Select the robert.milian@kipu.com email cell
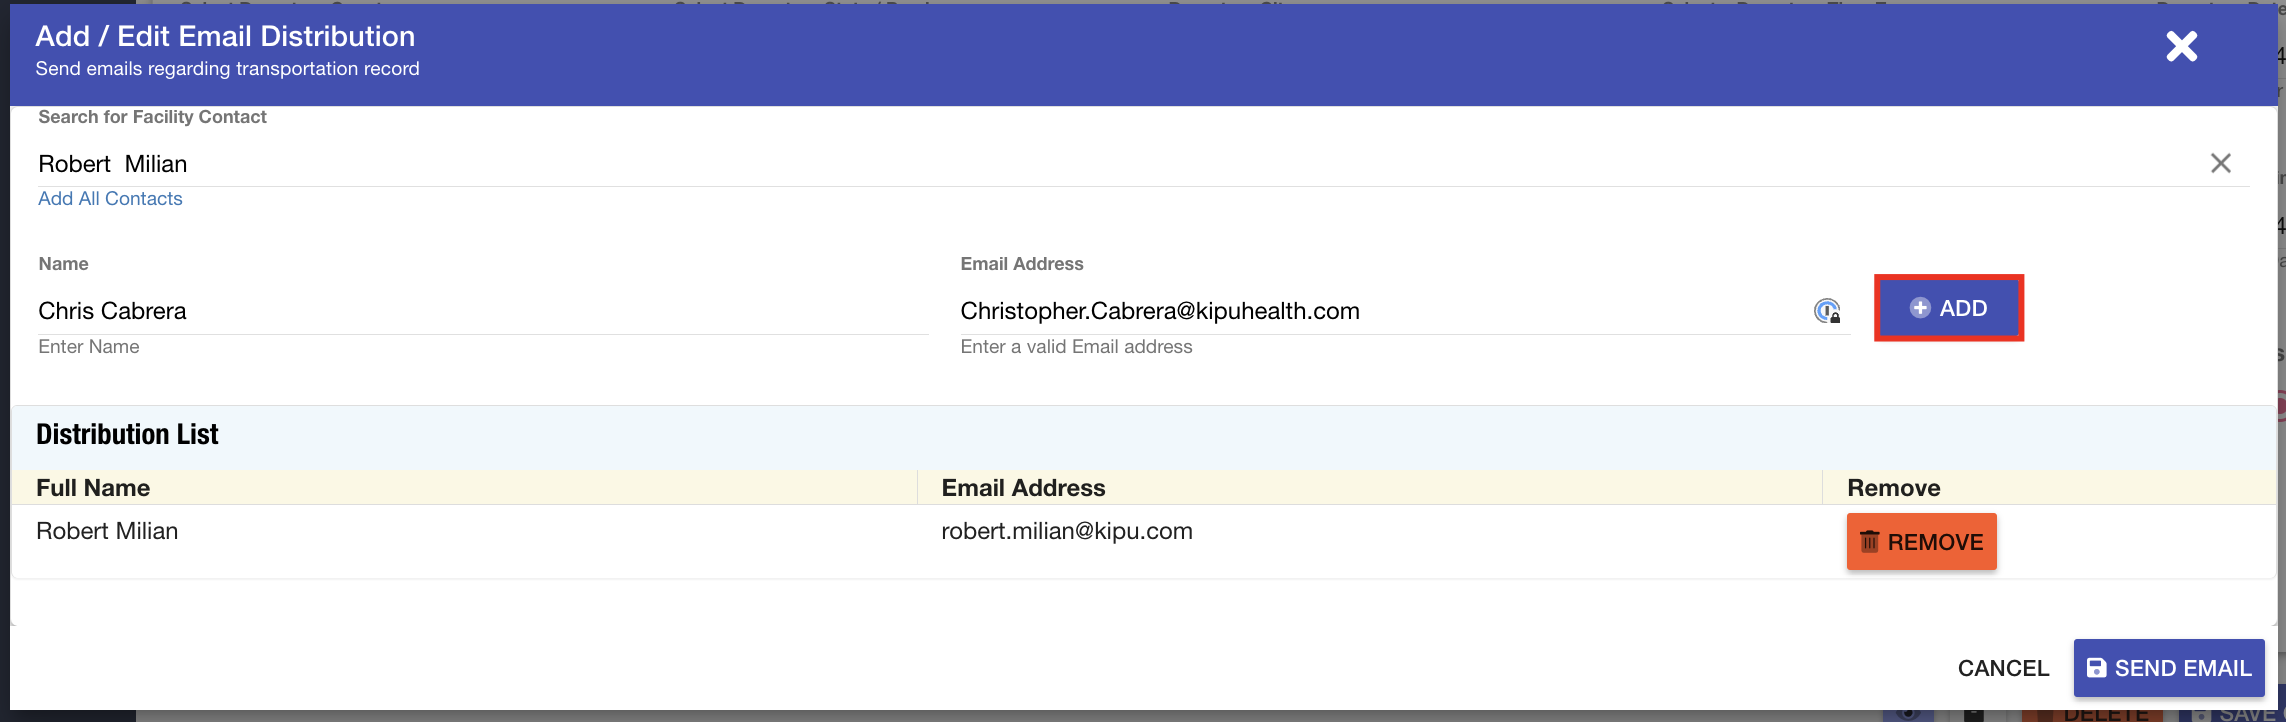The width and height of the screenshot is (2286, 722). (1066, 531)
